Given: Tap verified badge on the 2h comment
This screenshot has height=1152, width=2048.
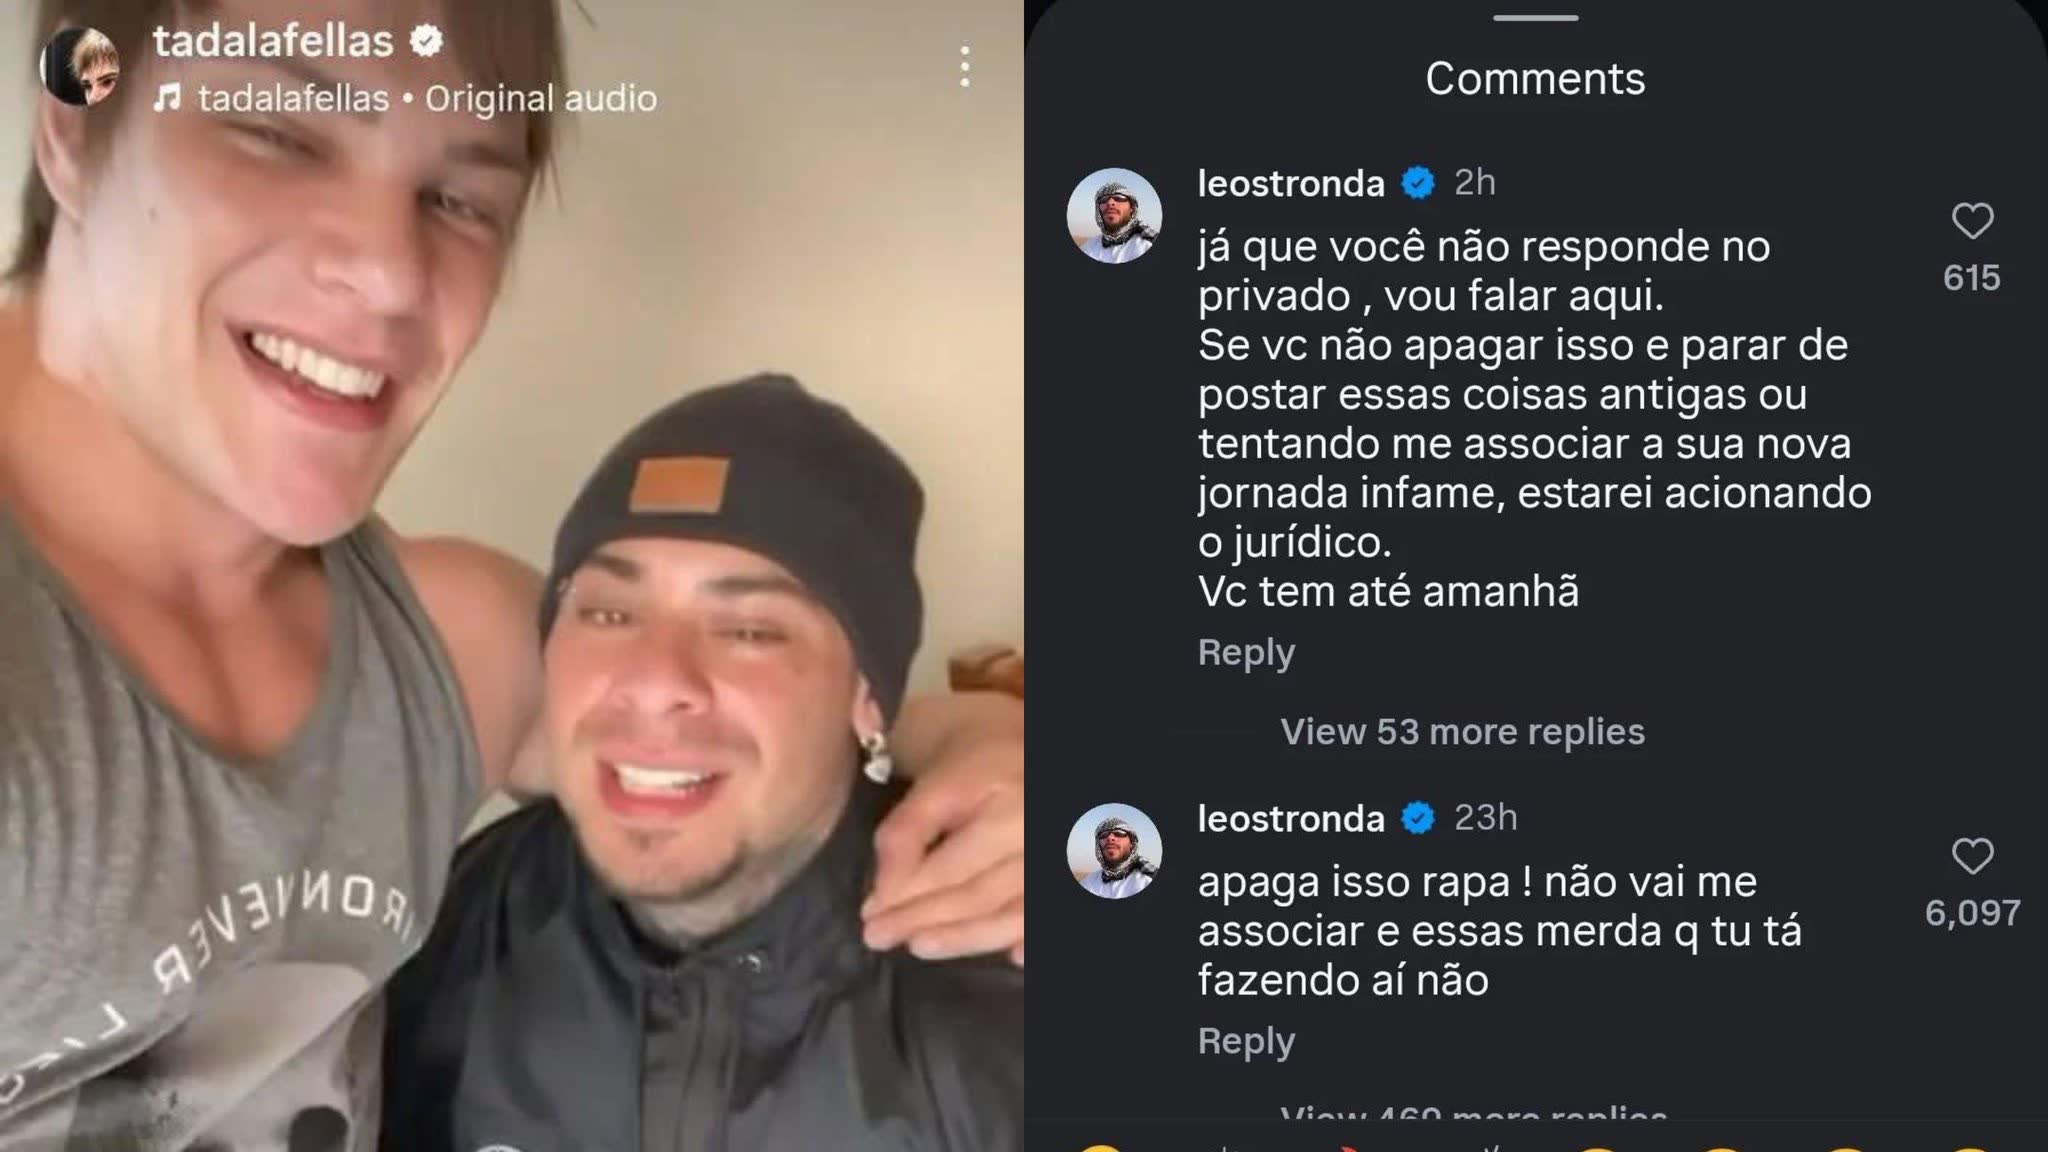Looking at the screenshot, I should pos(1418,183).
